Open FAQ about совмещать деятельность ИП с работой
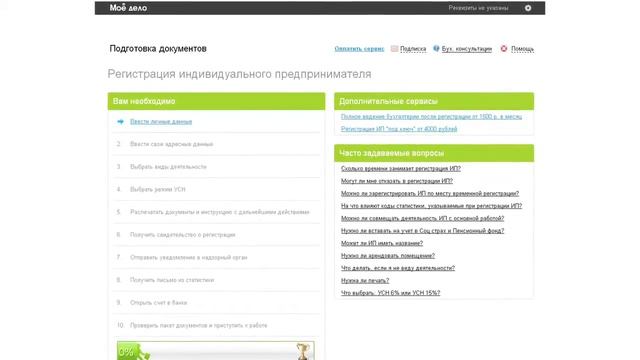Image resolution: width=640 pixels, height=360 pixels. [x=422, y=218]
